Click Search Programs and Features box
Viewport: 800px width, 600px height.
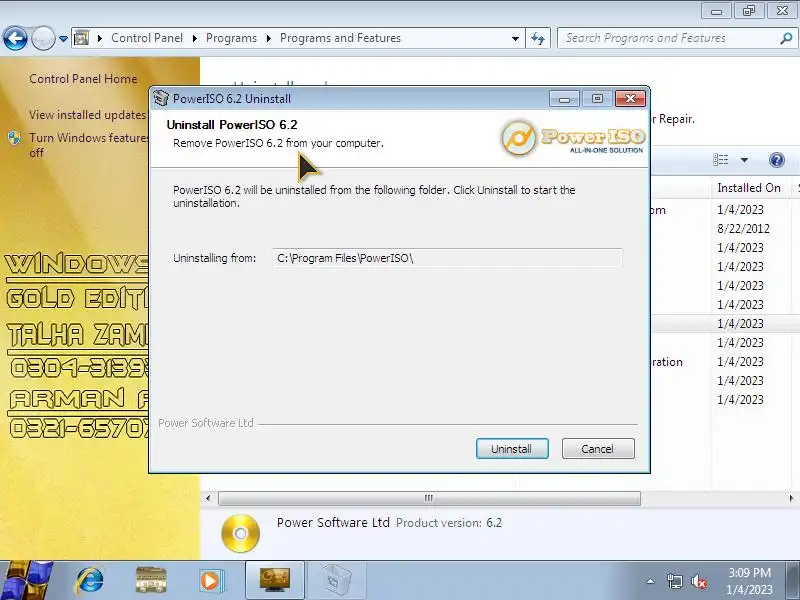click(668, 38)
